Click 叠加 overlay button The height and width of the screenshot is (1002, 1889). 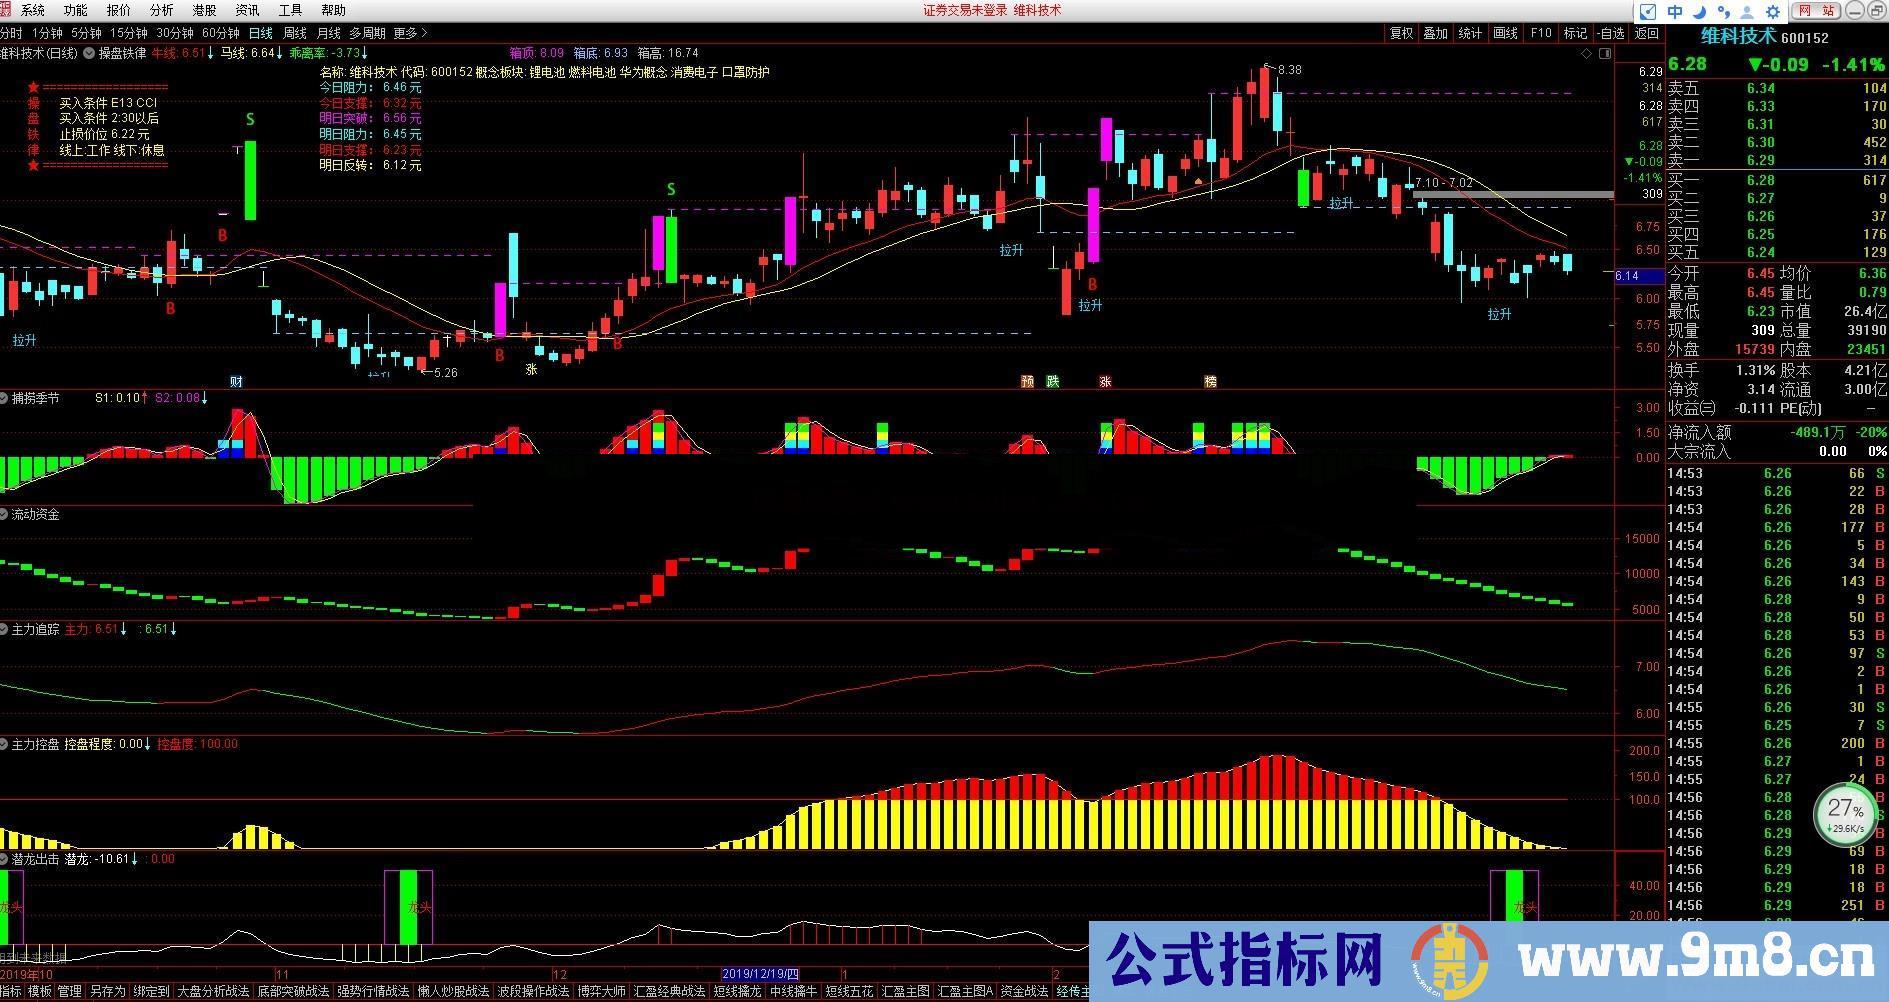pyautogui.click(x=1436, y=33)
